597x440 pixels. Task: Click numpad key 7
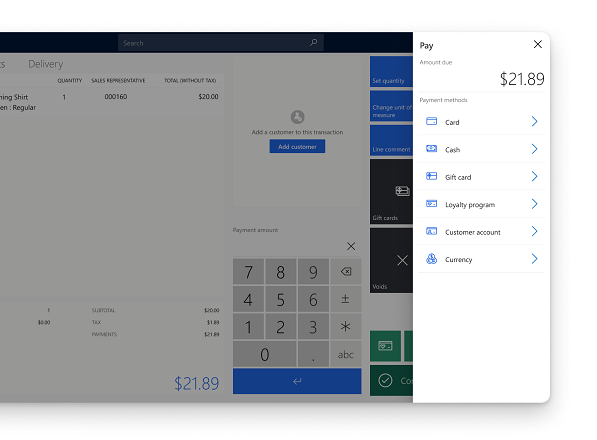[x=248, y=272]
